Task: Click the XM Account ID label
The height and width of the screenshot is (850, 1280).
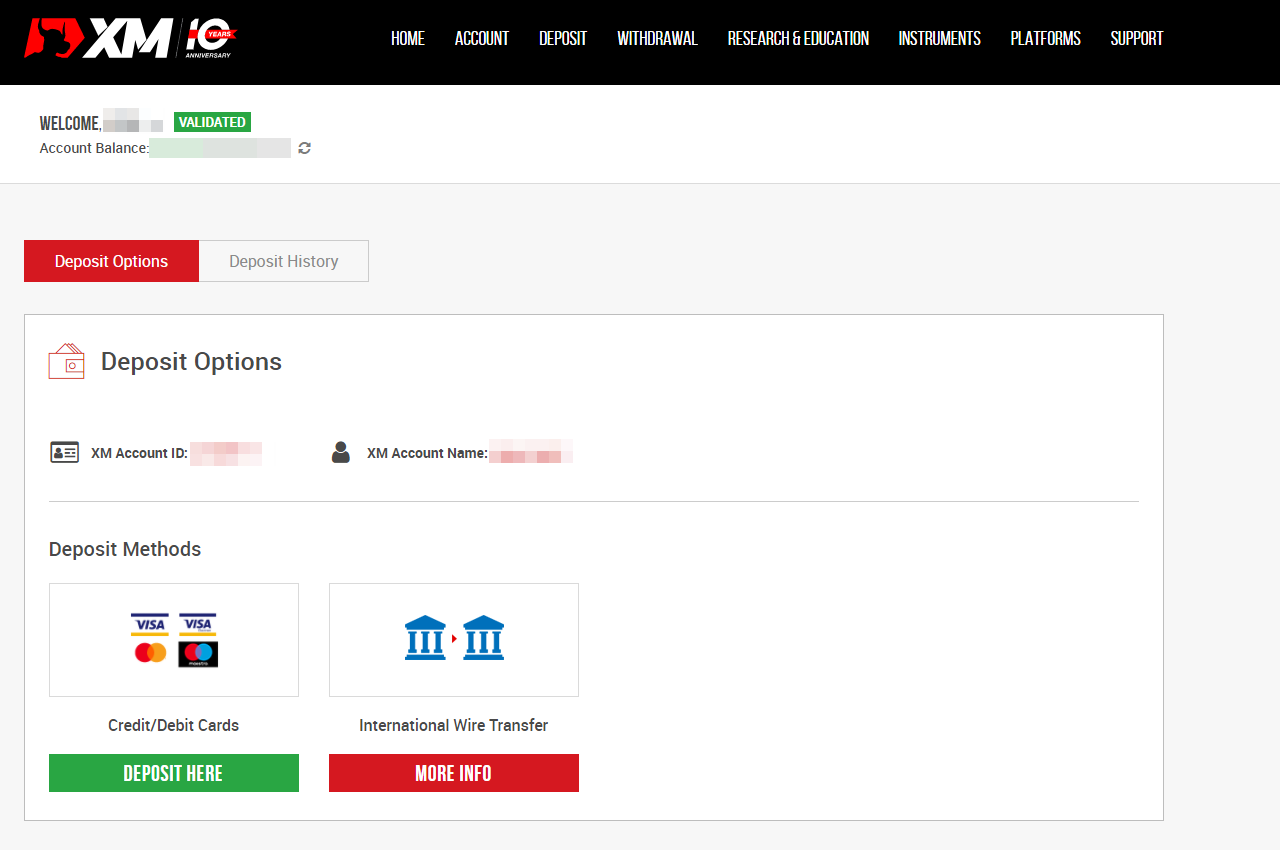Action: coord(139,453)
